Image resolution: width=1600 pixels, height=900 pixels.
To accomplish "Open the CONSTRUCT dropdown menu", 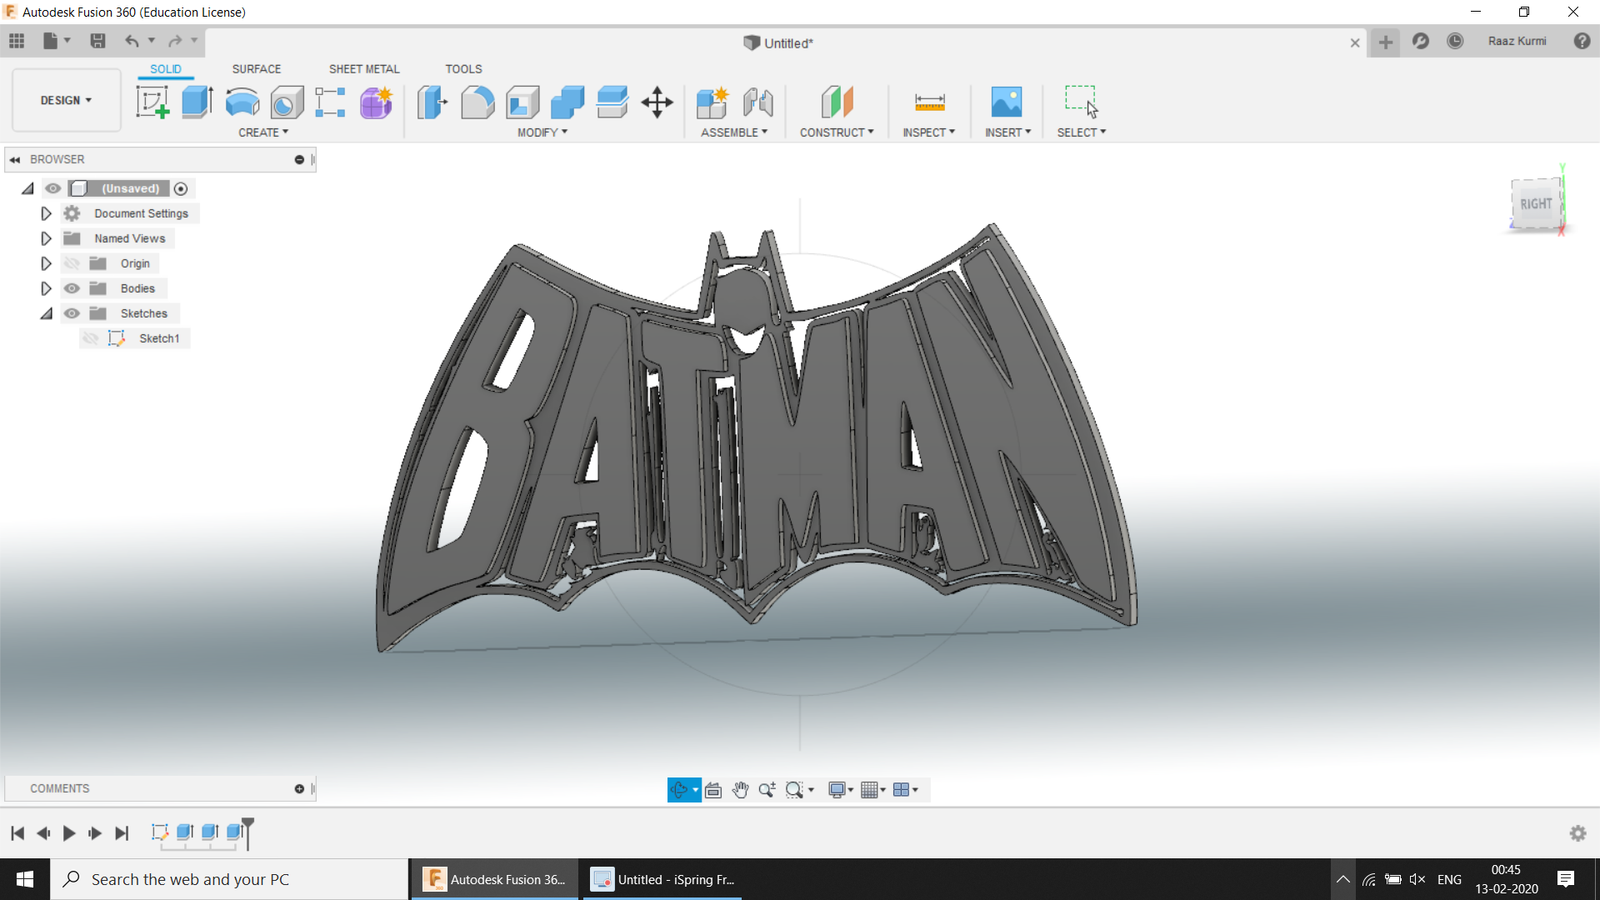I will 837,132.
